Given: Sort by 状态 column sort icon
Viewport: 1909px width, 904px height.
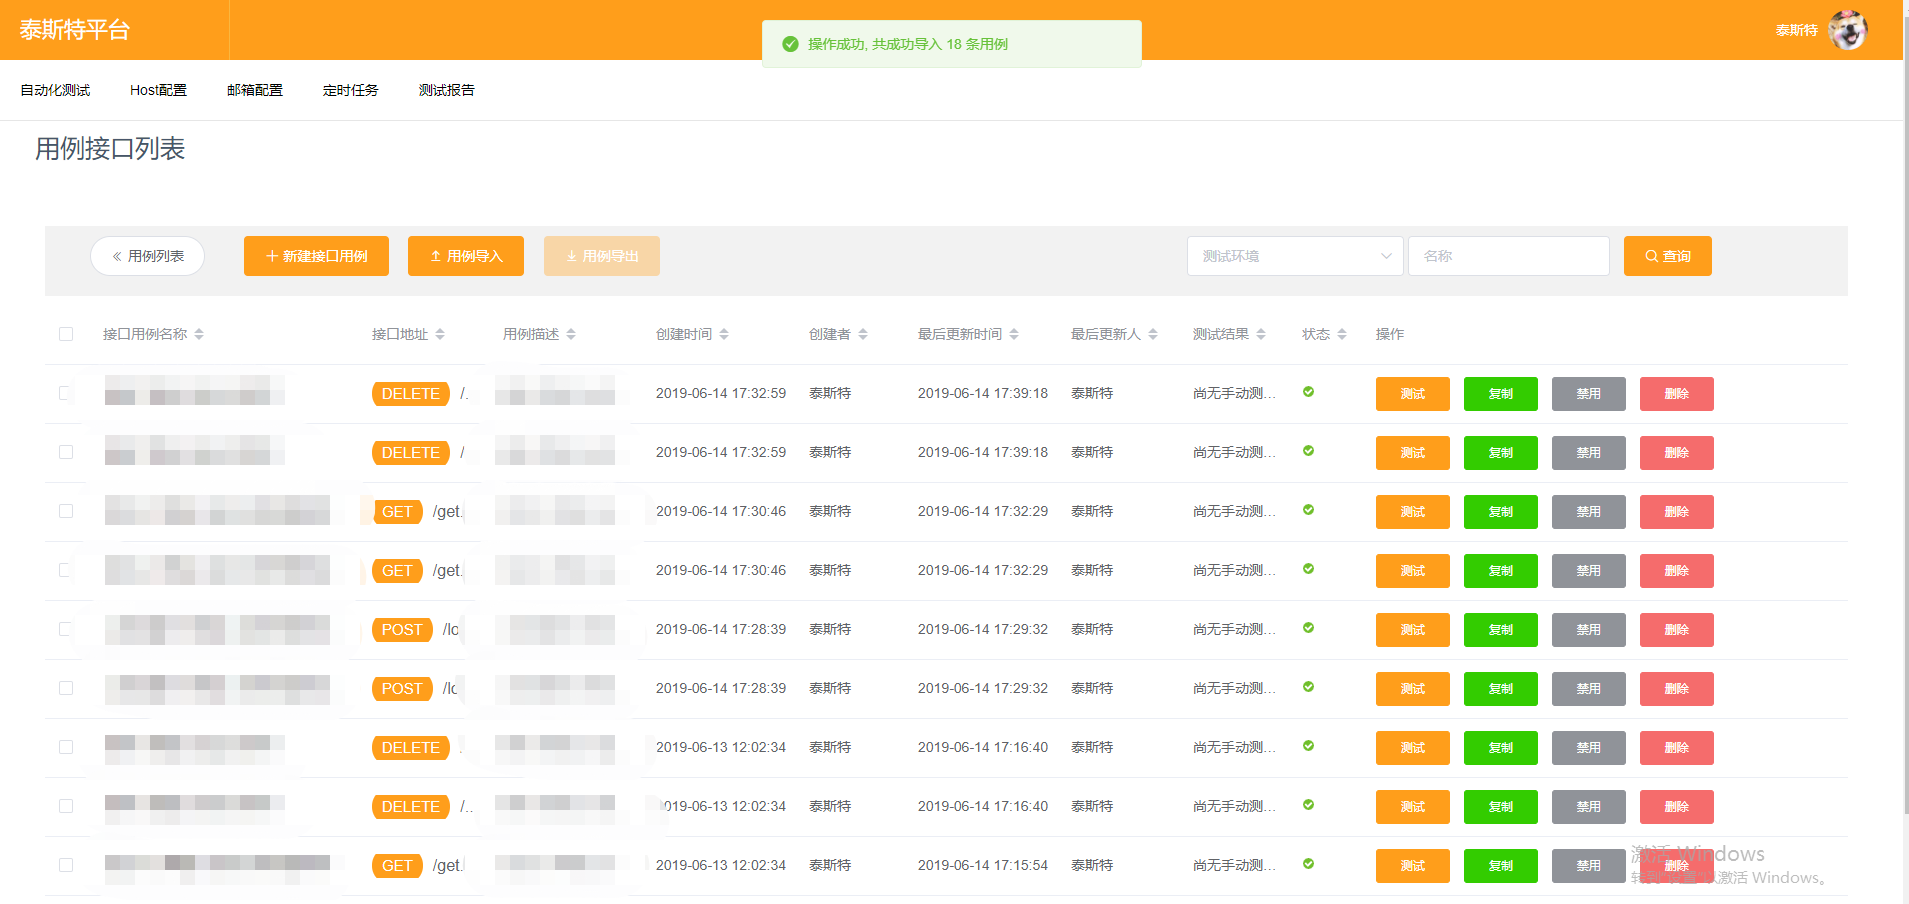Looking at the screenshot, I should (1342, 334).
